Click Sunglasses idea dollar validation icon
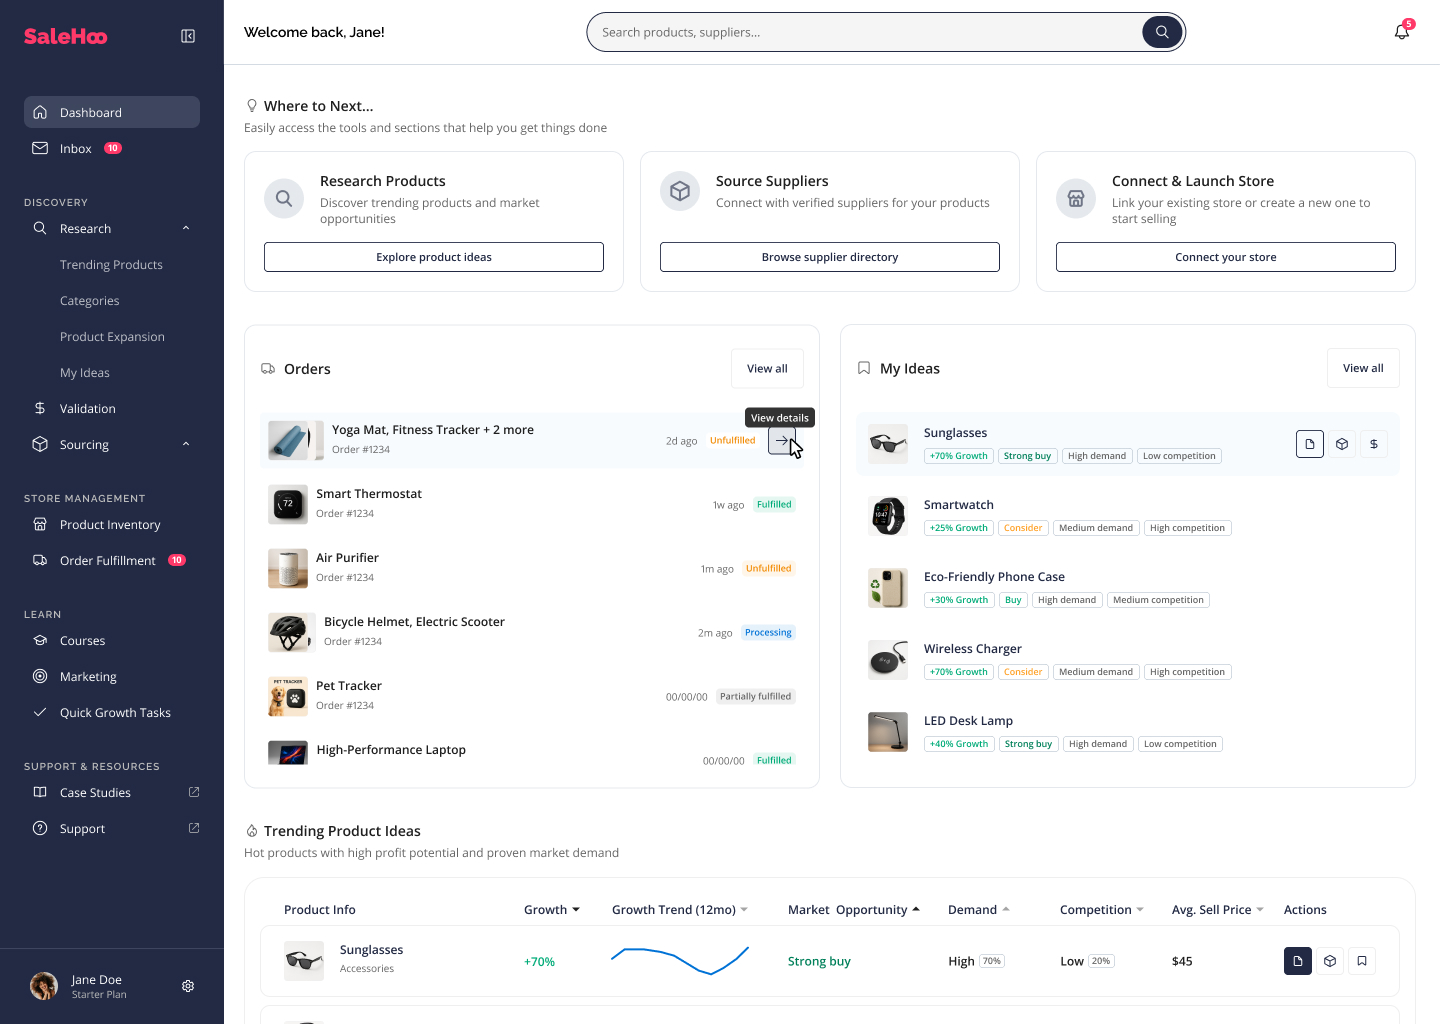The image size is (1440, 1024). tap(1374, 444)
